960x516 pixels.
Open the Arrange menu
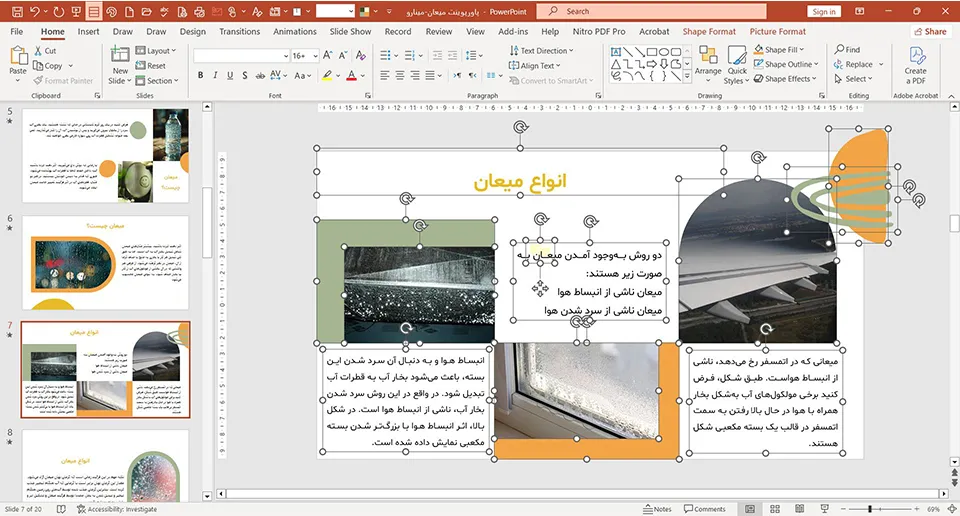click(708, 65)
